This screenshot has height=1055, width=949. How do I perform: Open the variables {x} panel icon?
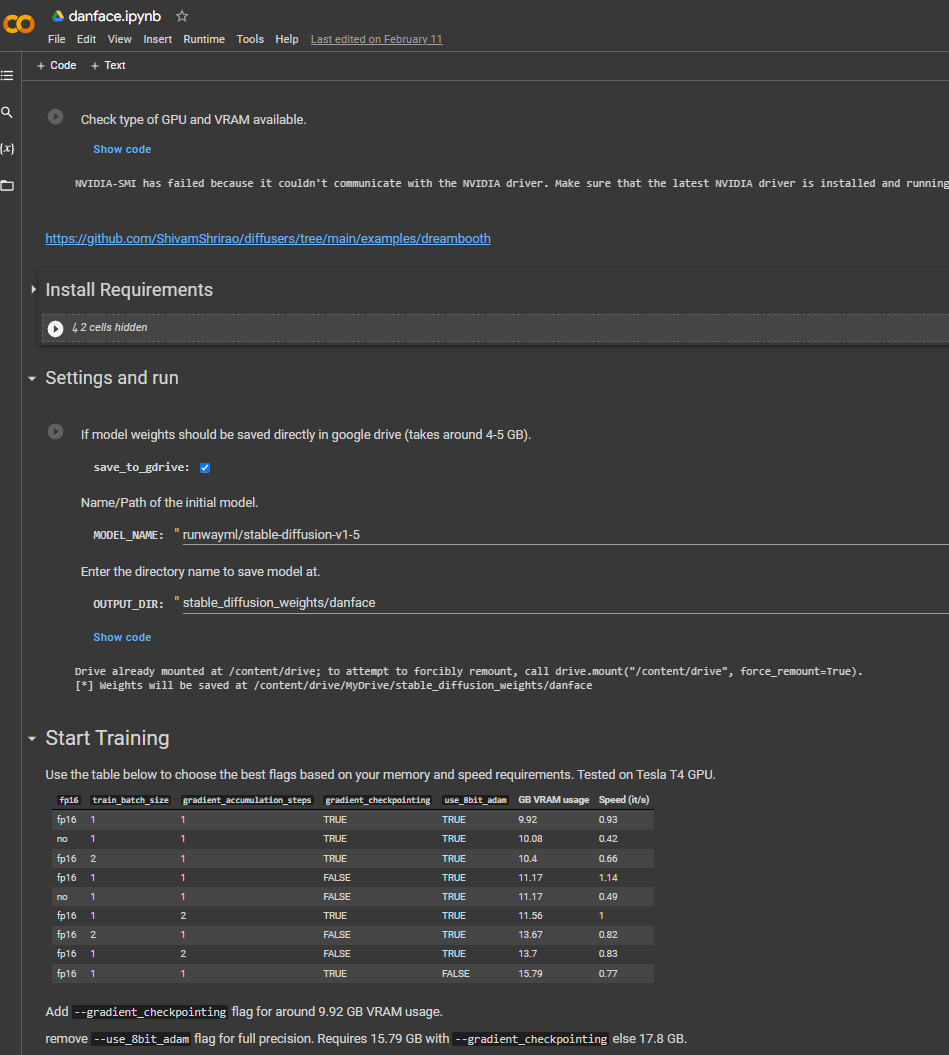pos(7,148)
